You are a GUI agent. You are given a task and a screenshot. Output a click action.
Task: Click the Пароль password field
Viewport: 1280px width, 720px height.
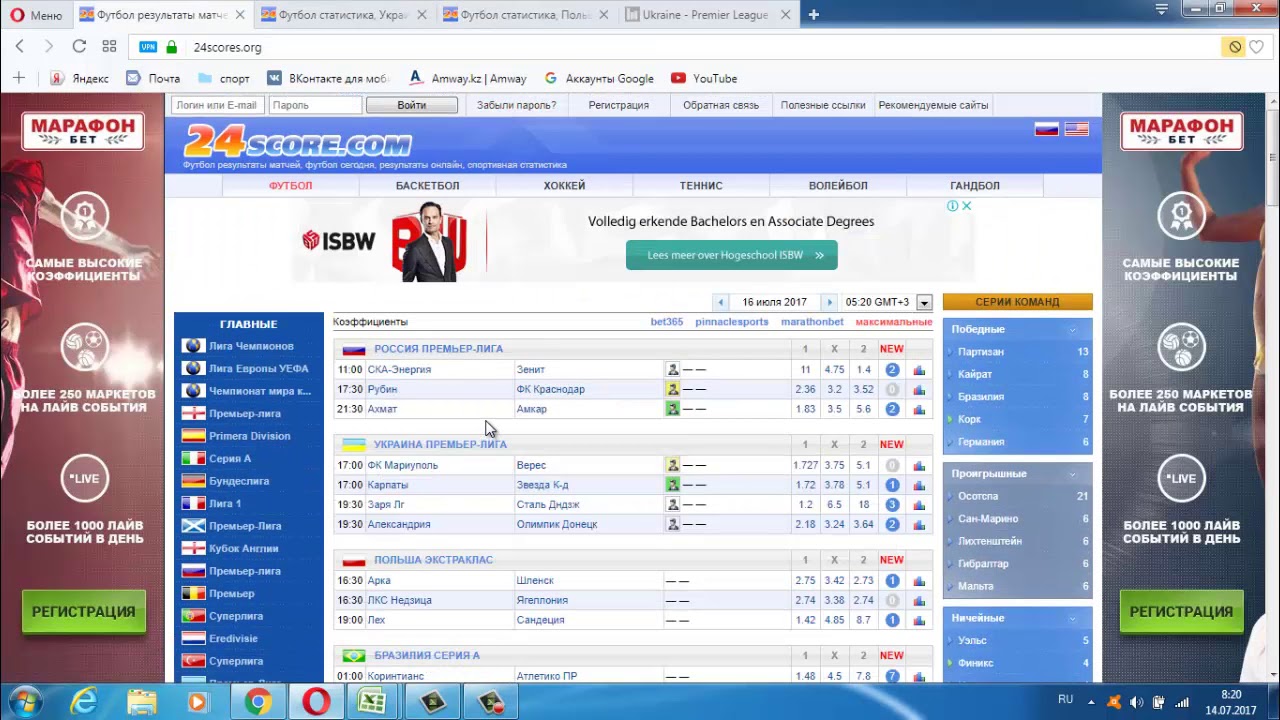click(x=314, y=105)
